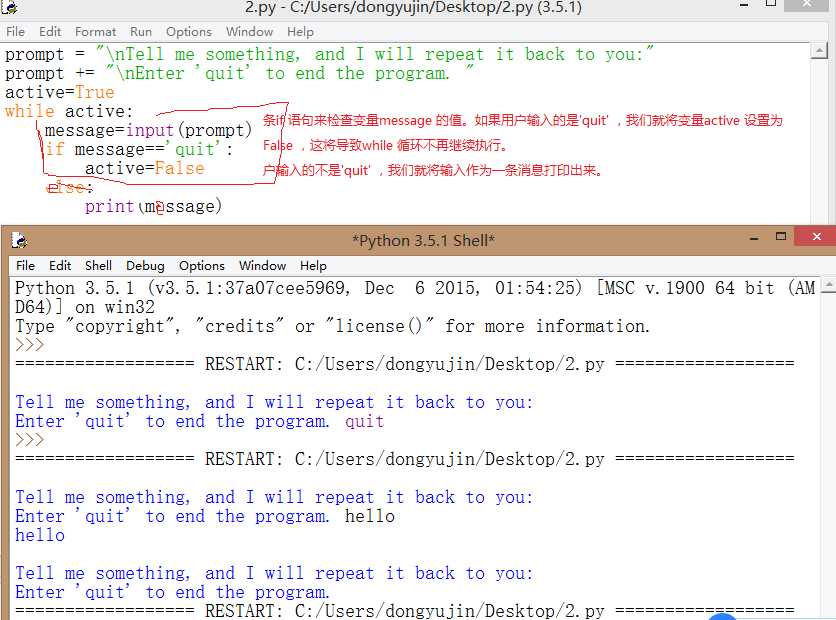Screen dimensions: 836x620
Task: Click the 'quit' input in the shell output
Action: click(x=364, y=422)
